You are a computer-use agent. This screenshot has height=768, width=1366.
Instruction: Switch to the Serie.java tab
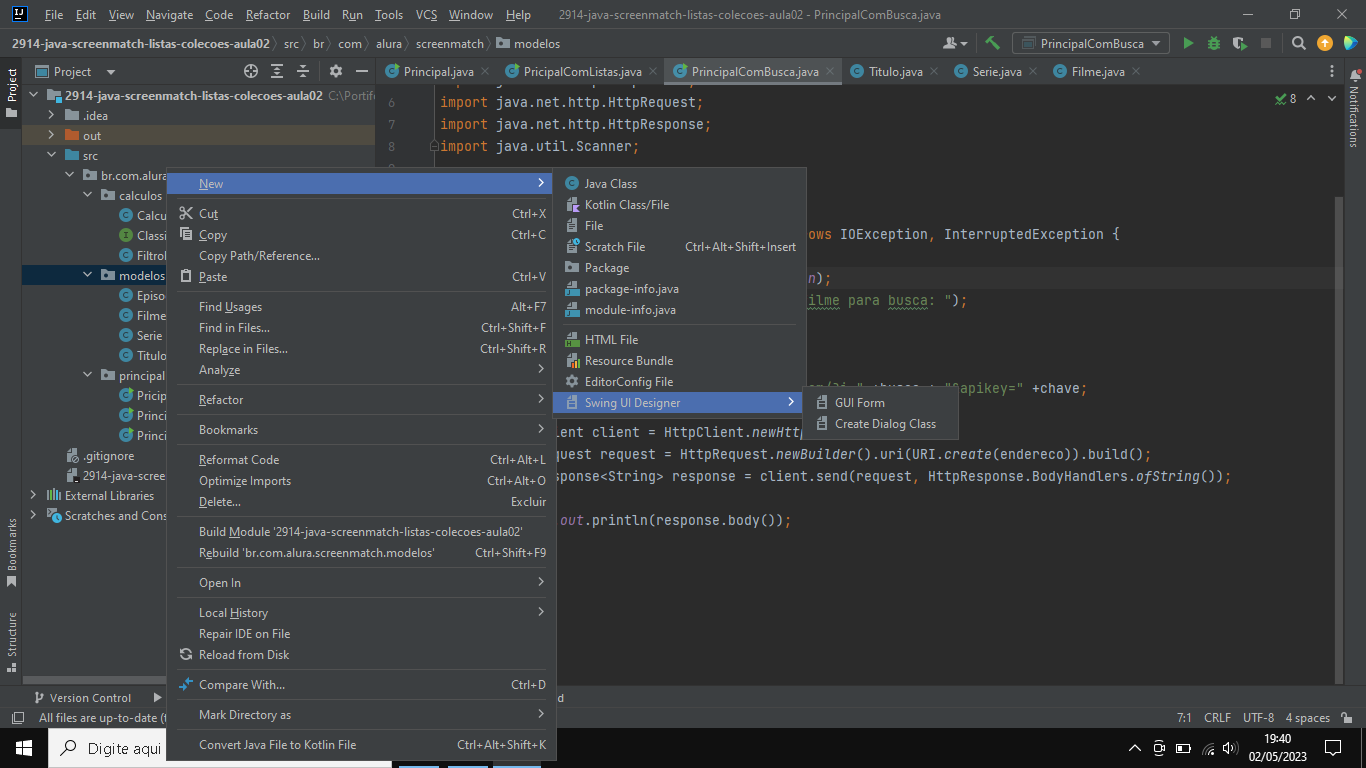click(x=996, y=72)
